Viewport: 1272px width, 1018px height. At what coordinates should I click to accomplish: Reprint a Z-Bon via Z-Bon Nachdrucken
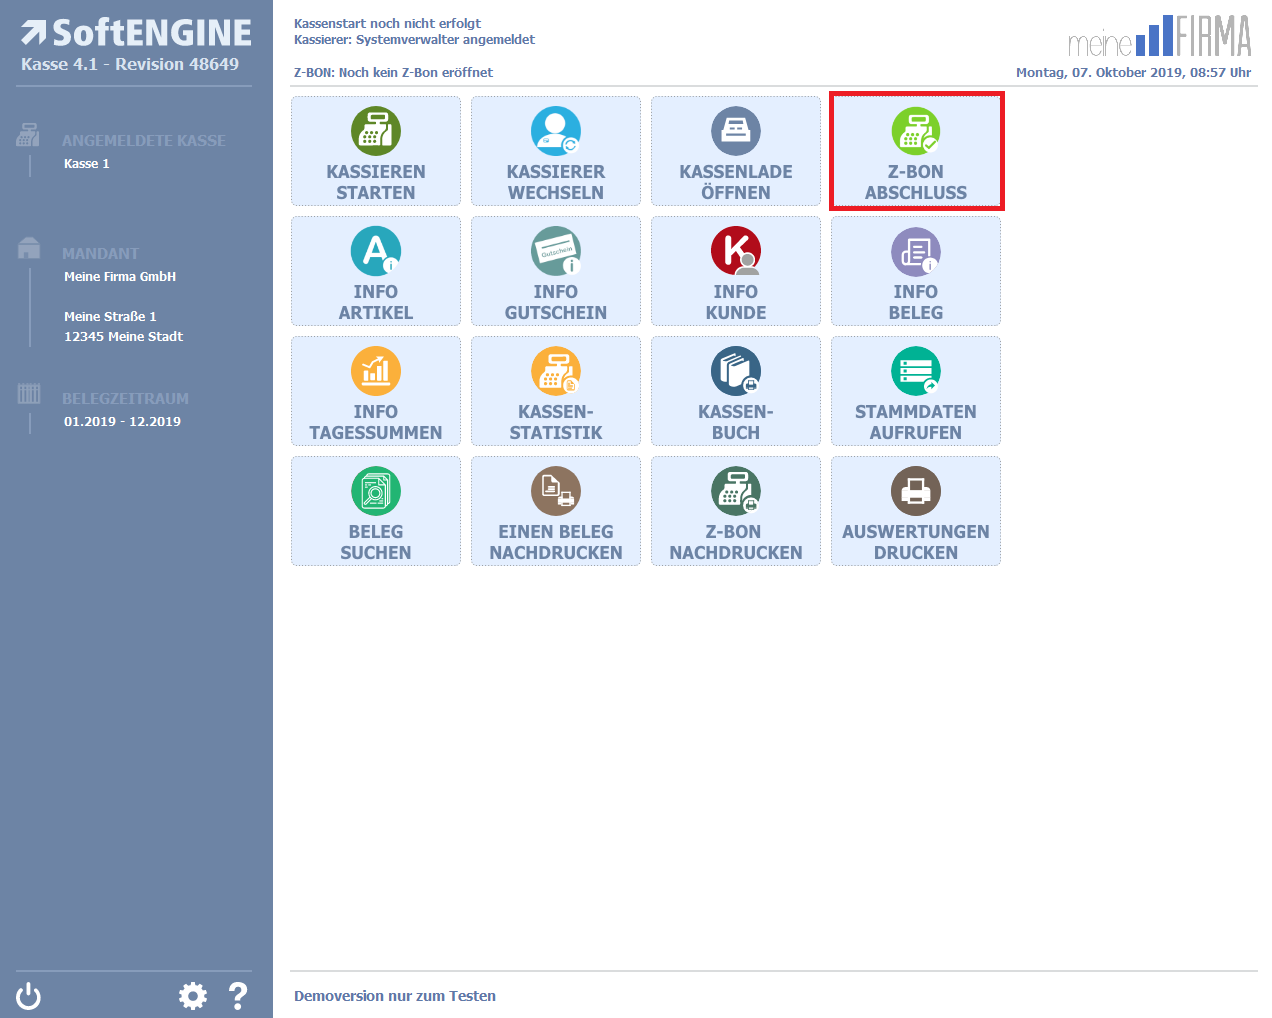pyautogui.click(x=736, y=512)
